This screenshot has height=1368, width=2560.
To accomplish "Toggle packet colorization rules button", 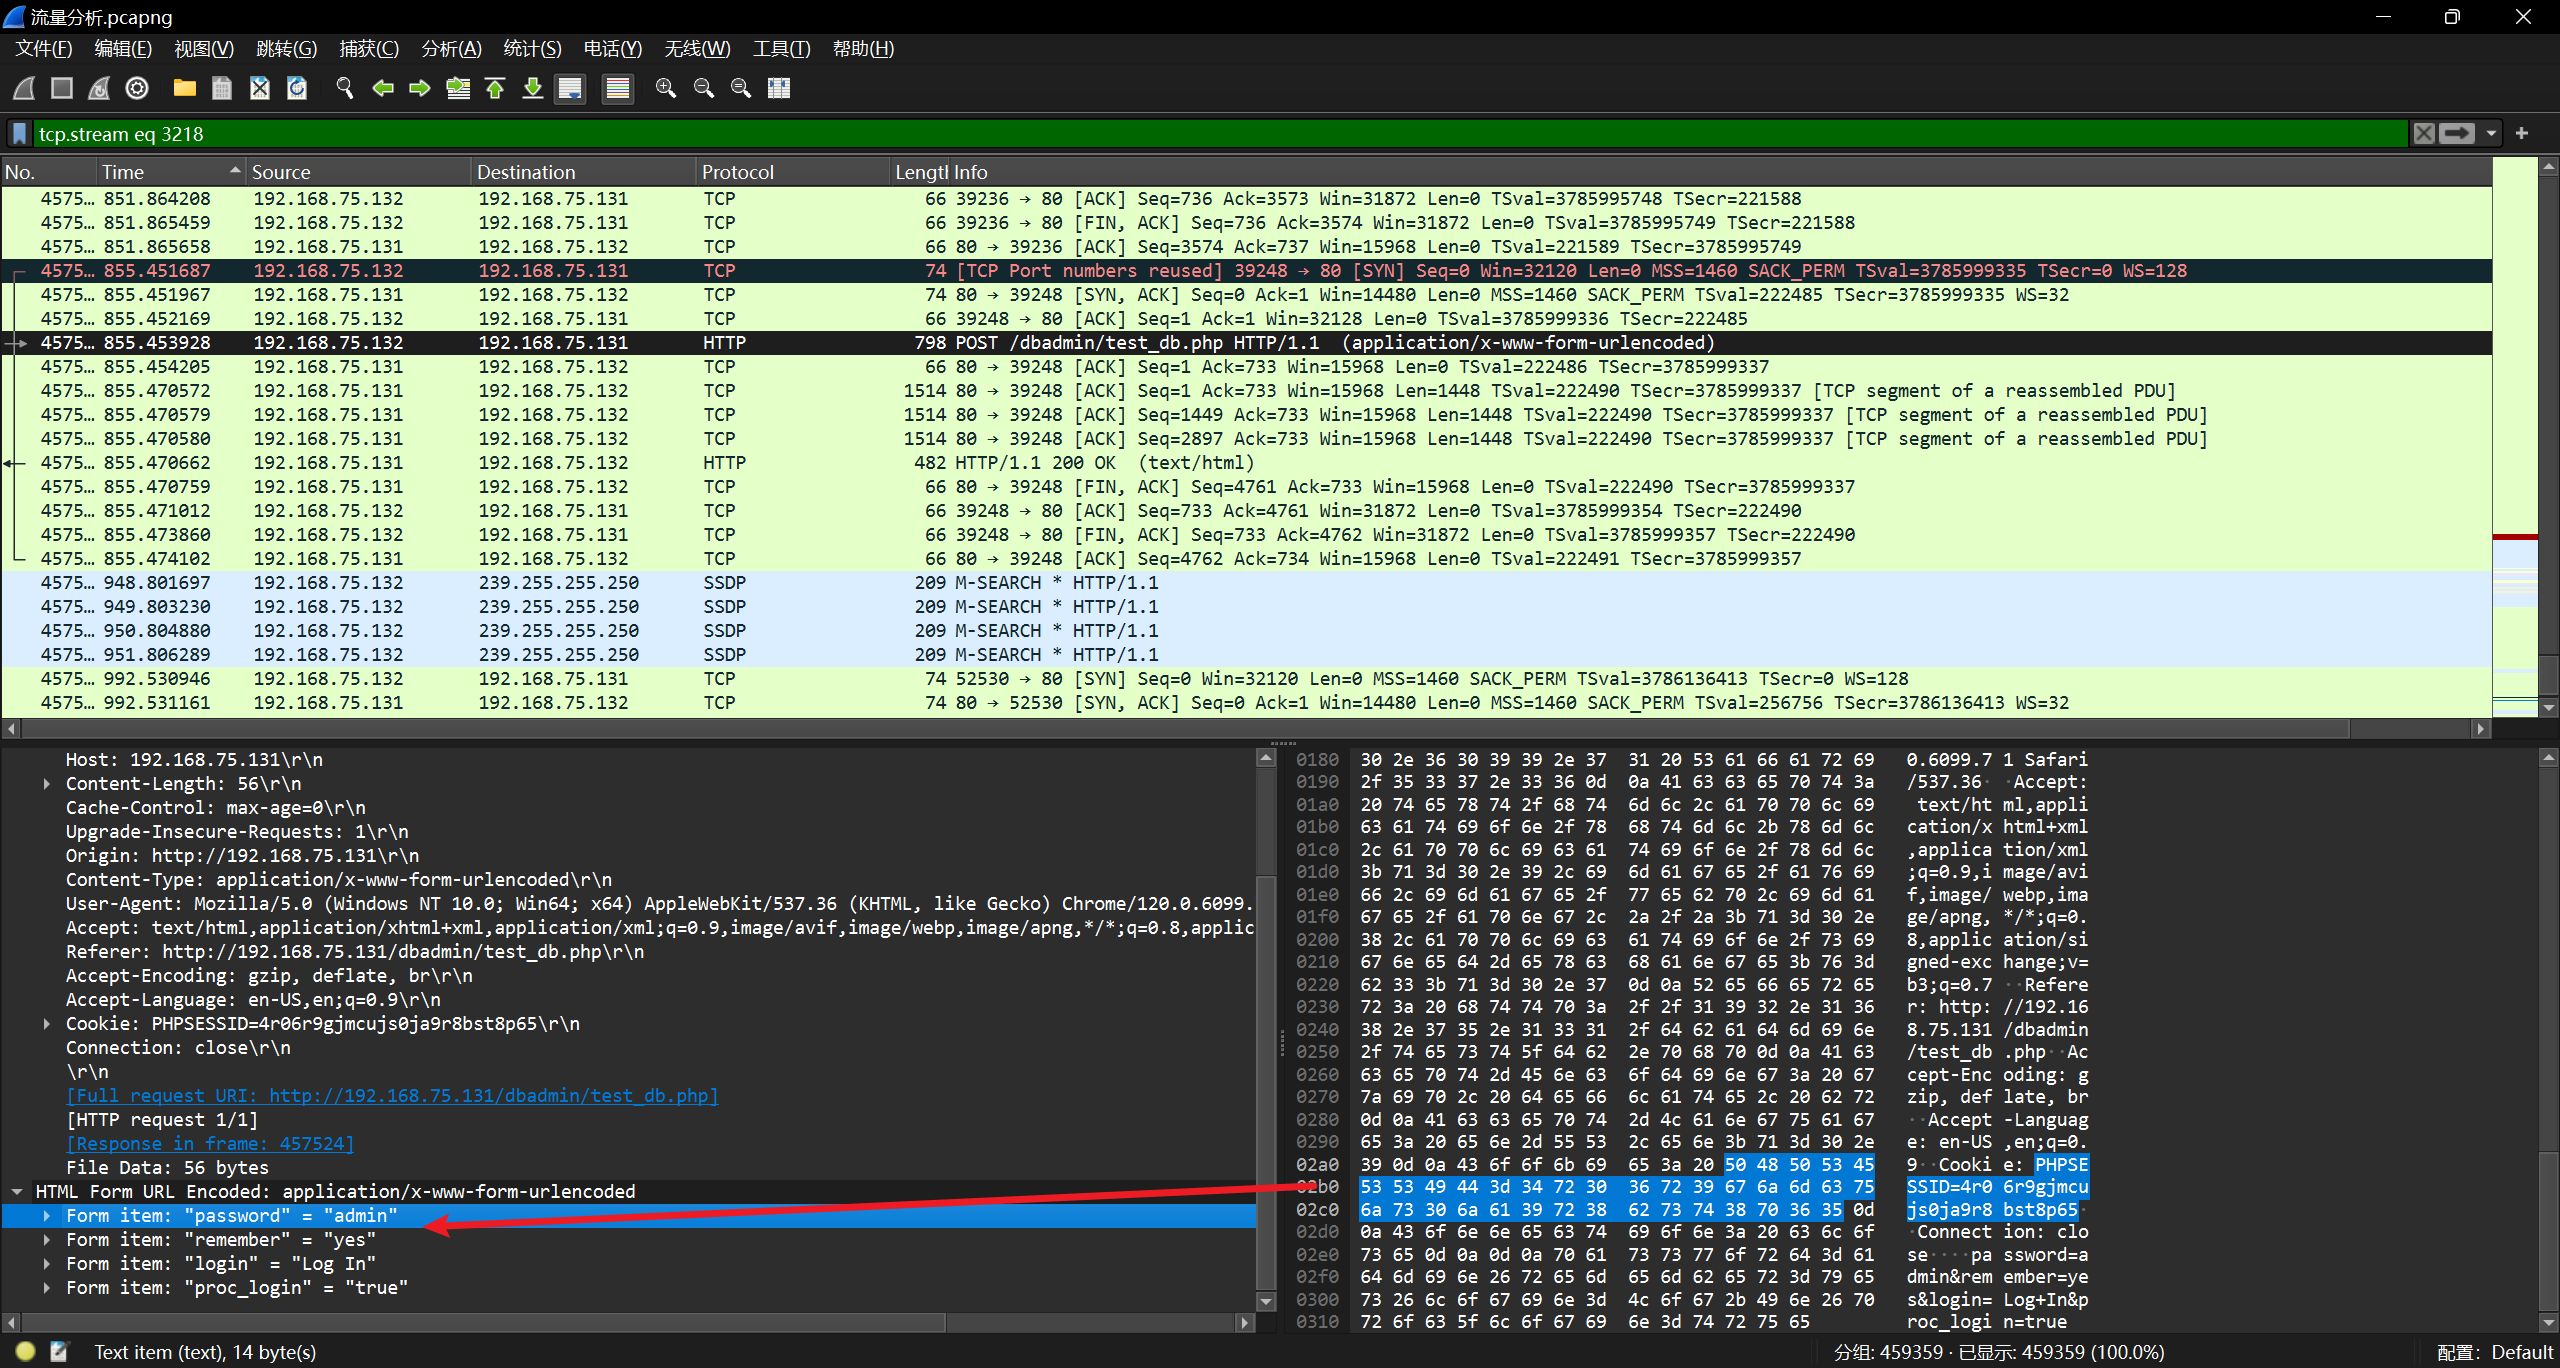I will point(618,88).
